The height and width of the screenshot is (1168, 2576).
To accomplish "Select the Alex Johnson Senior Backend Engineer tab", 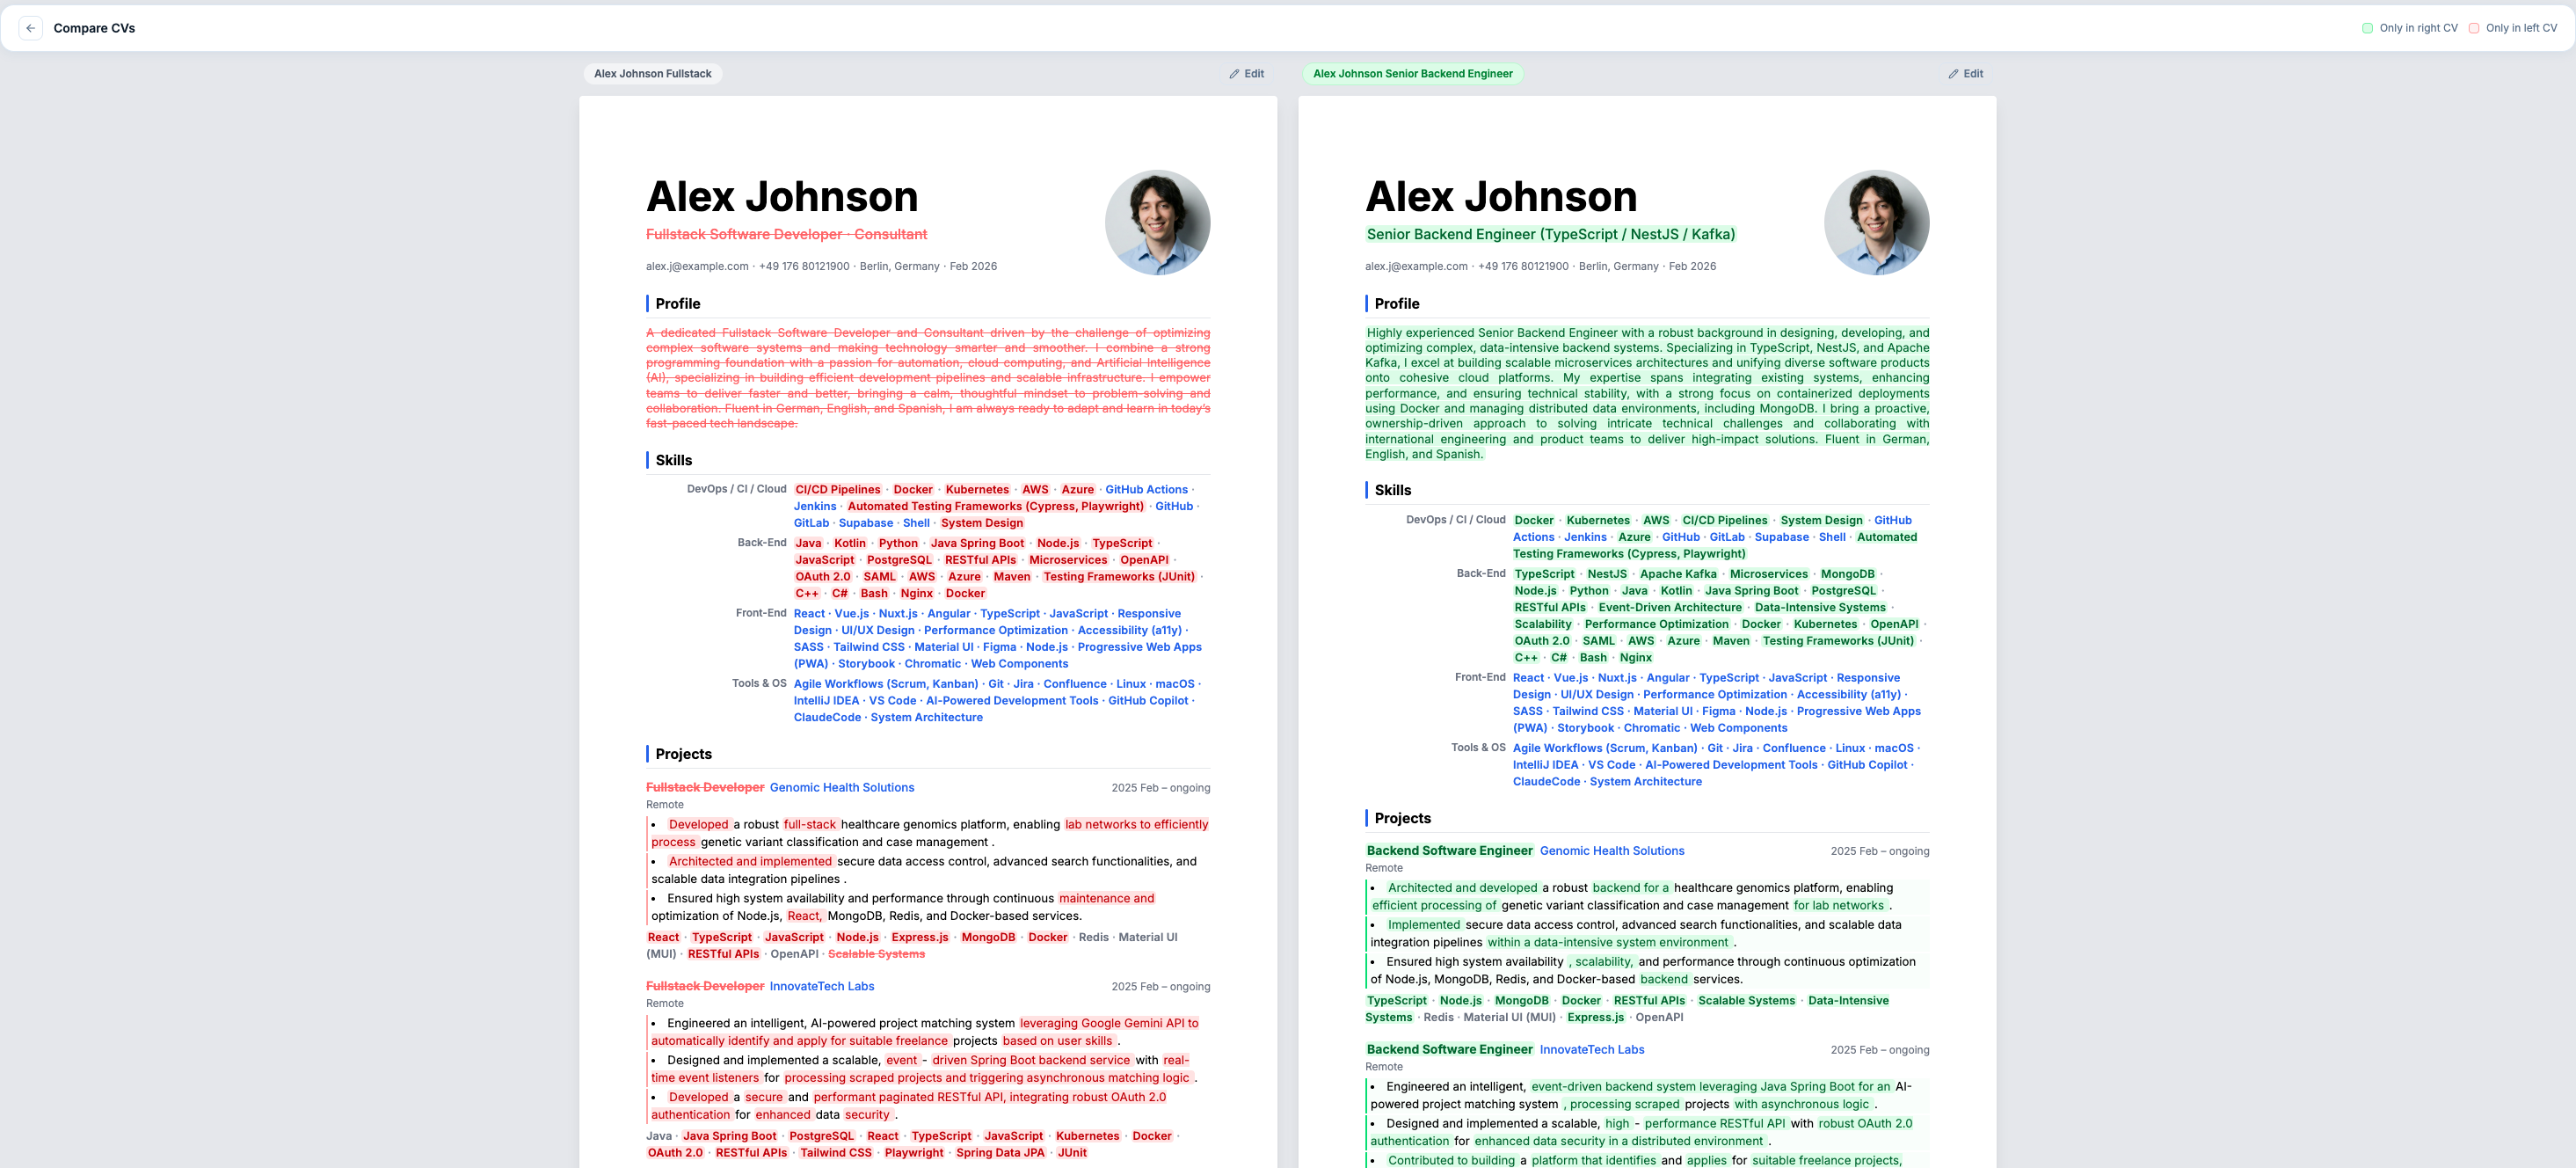I will [1412, 74].
